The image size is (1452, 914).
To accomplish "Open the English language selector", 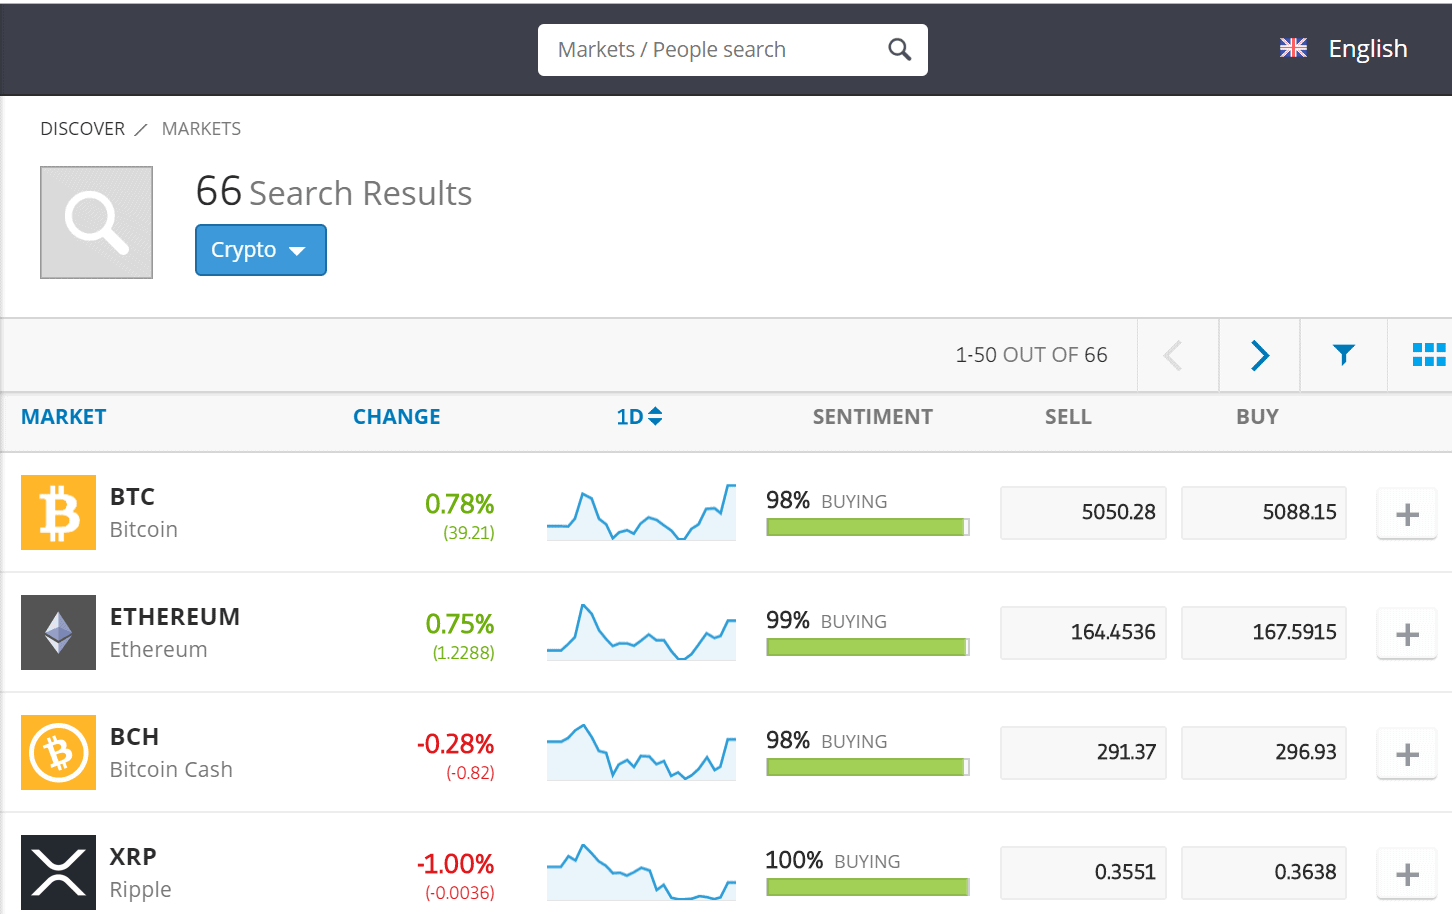I will (1367, 48).
